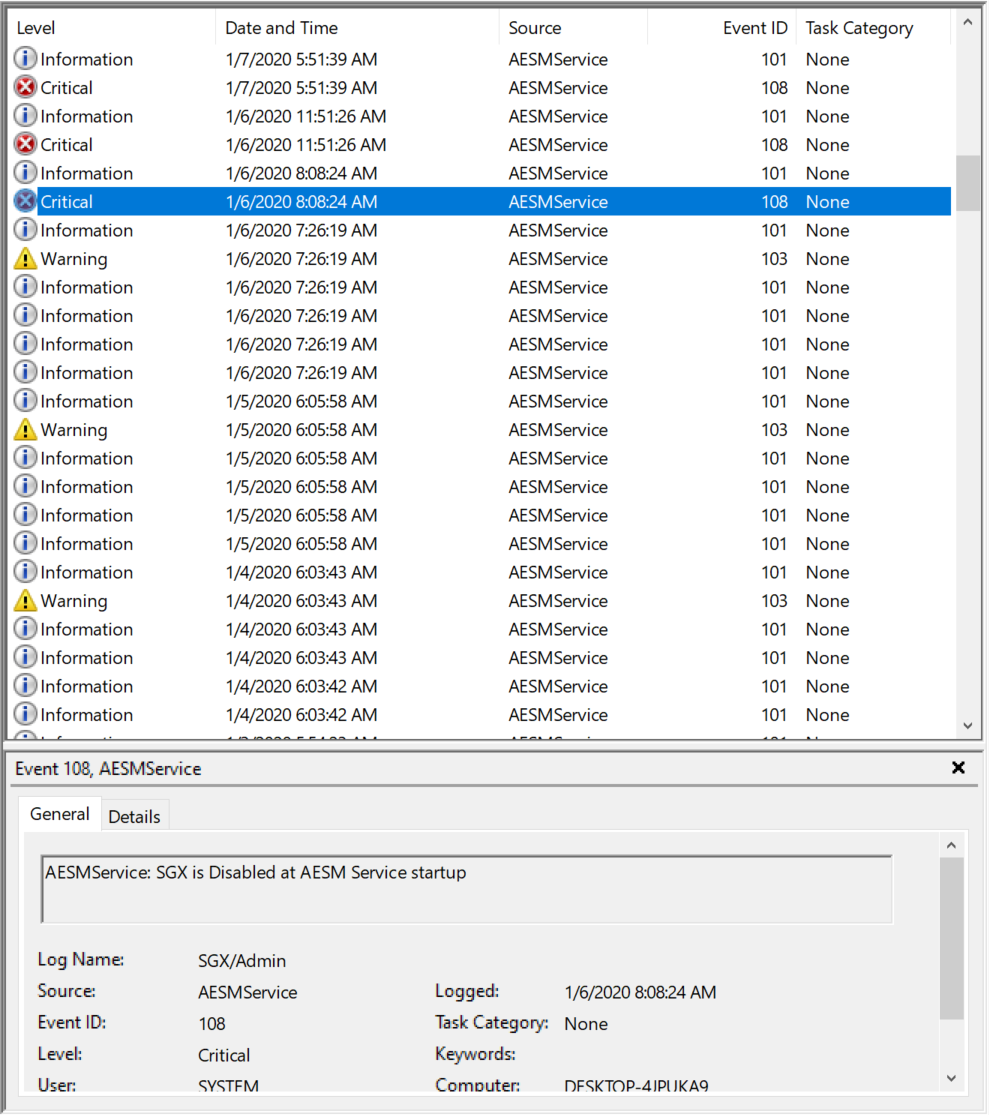Click the Critical icon in the highlighted 8:08:24 AM row

tap(25, 201)
